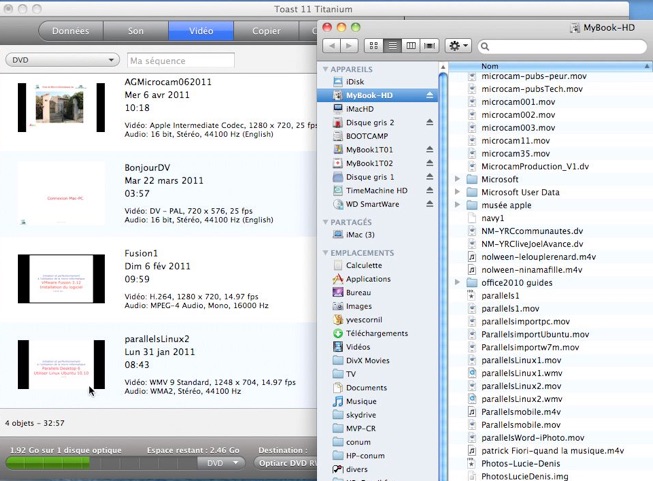Go forward in the Finder window
This screenshot has height=481, width=653.
tap(349, 46)
